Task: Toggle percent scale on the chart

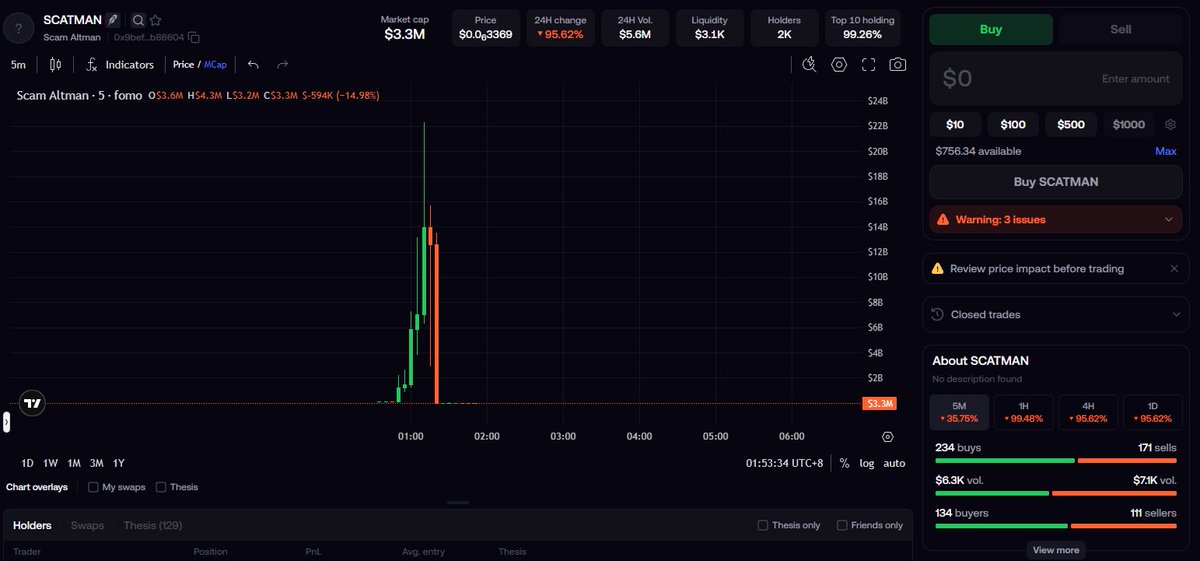Action: [844, 463]
